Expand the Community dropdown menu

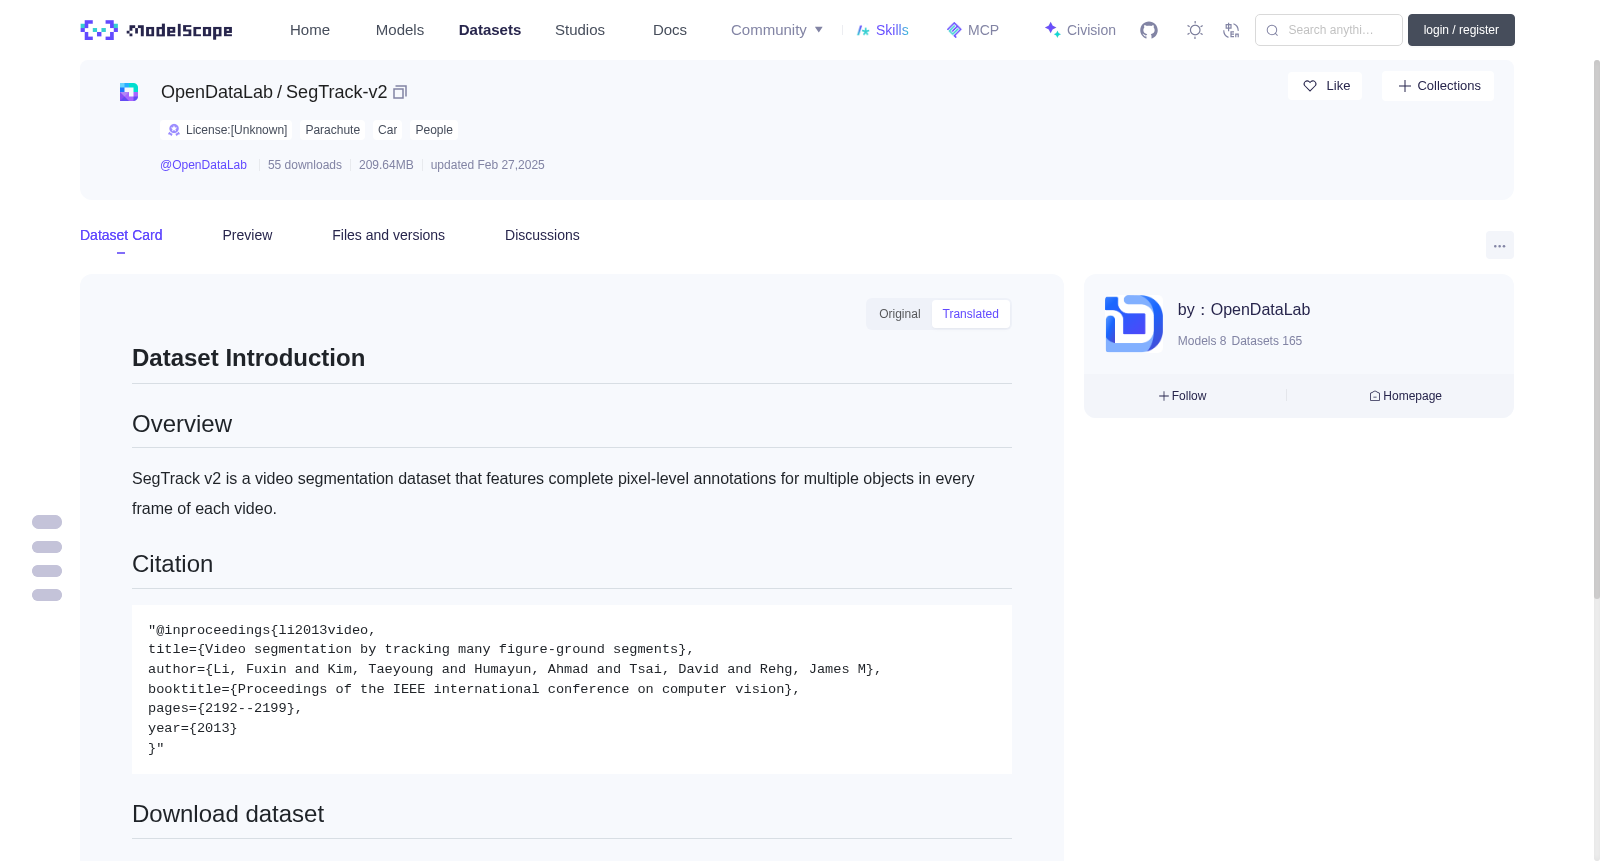[x=777, y=30]
